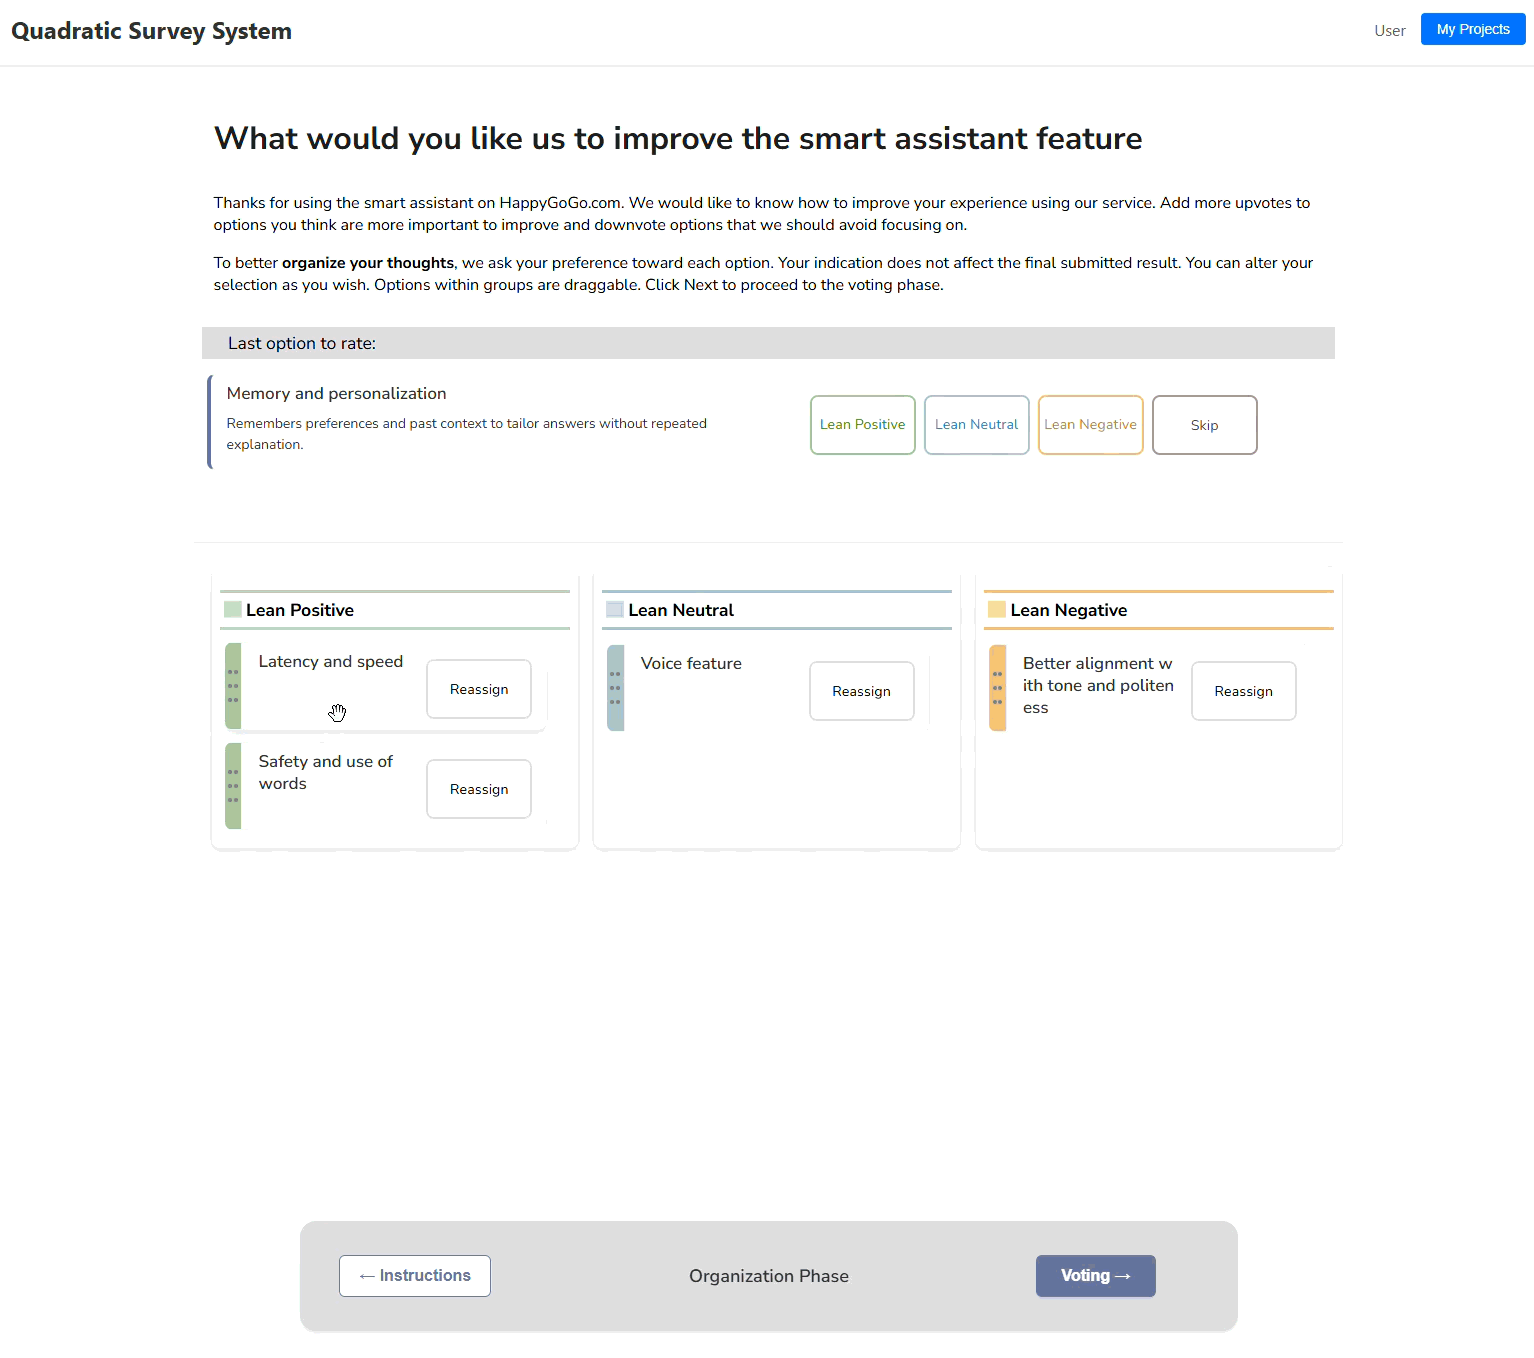
Task: Rate Memory and personalization as Lean Positive
Action: click(x=862, y=425)
